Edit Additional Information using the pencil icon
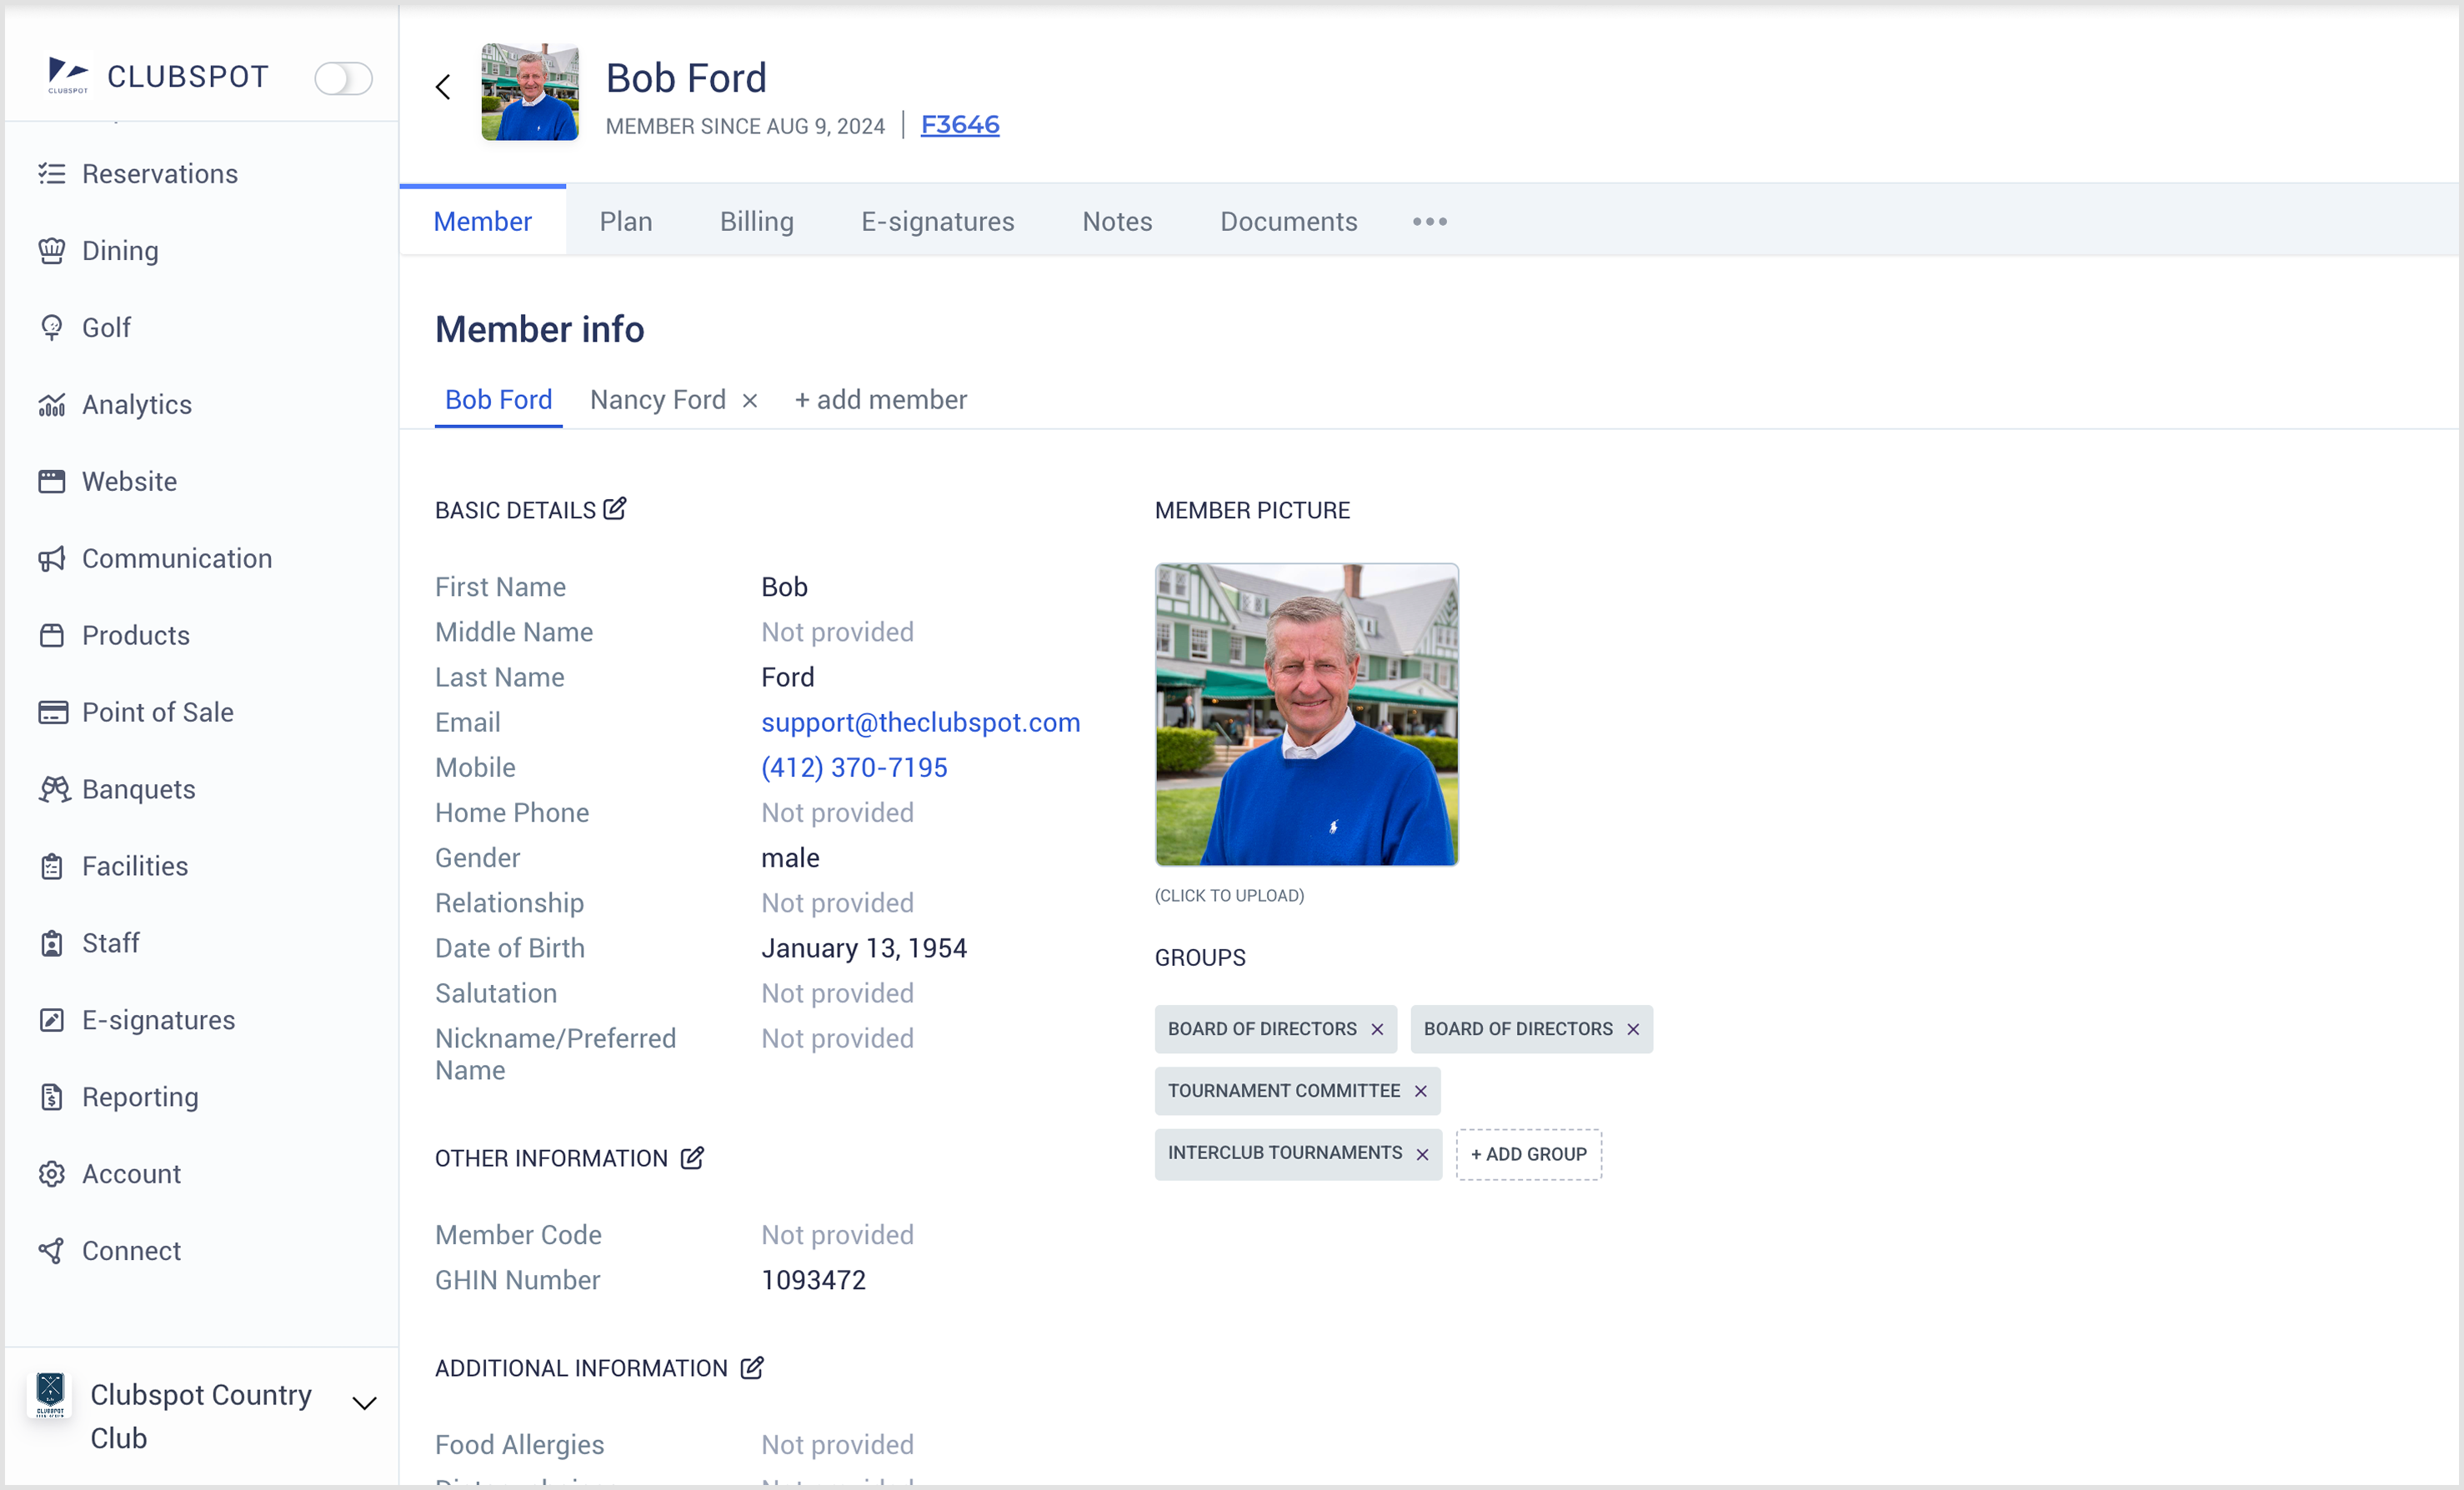 (751, 1367)
